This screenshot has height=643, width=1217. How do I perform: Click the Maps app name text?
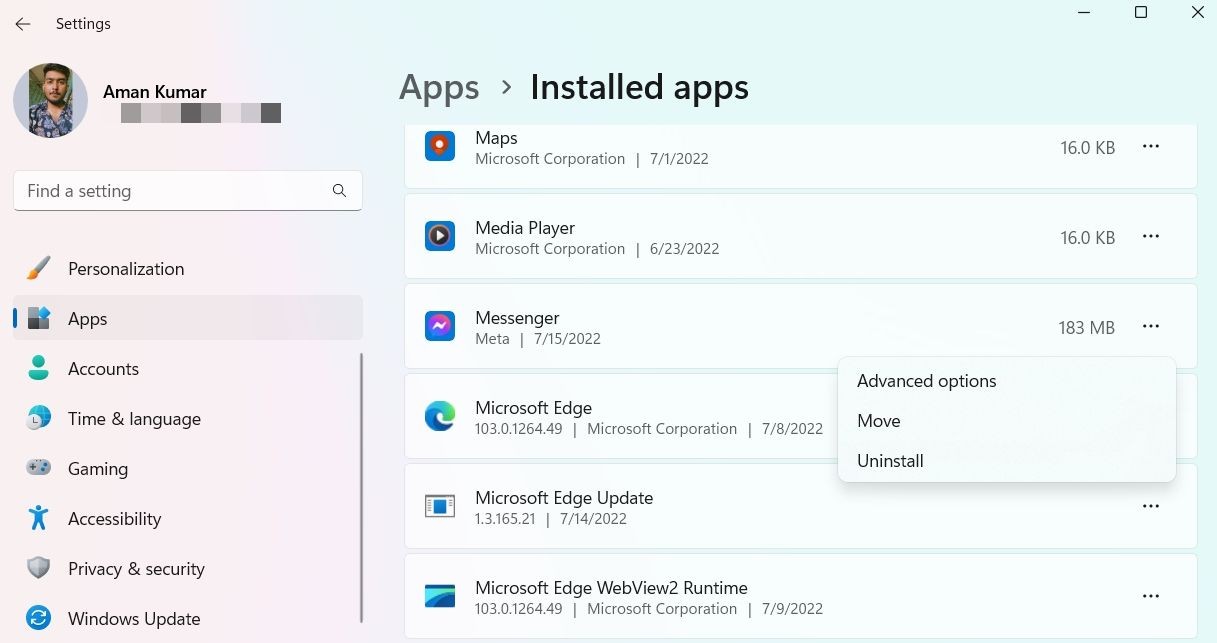(496, 138)
